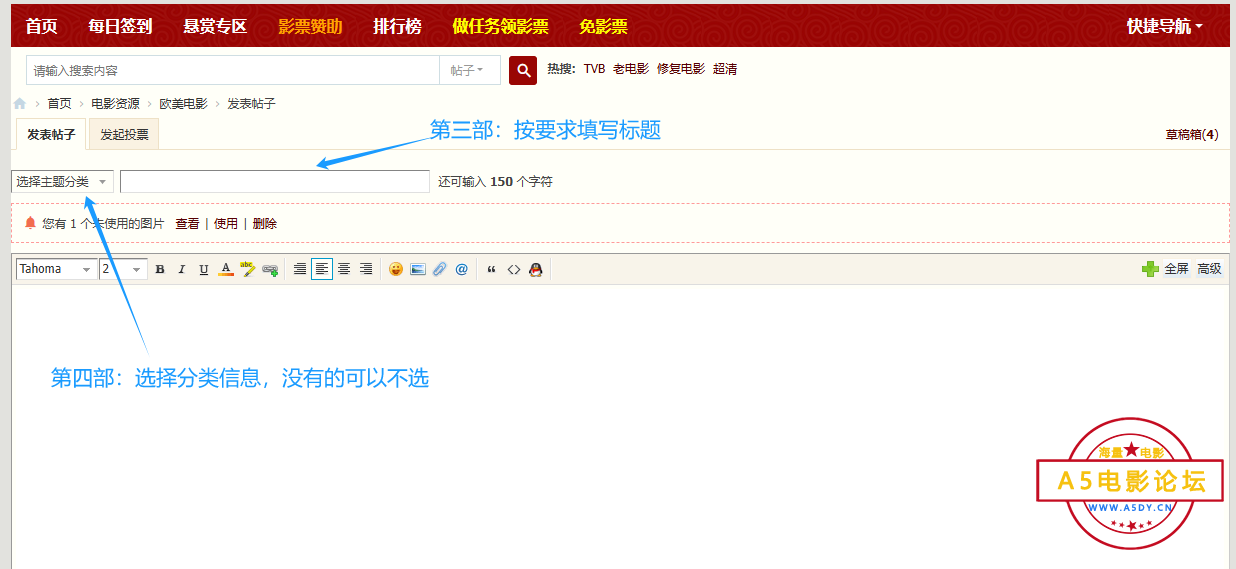Open the Tahoma font family dropdown

pos(56,269)
